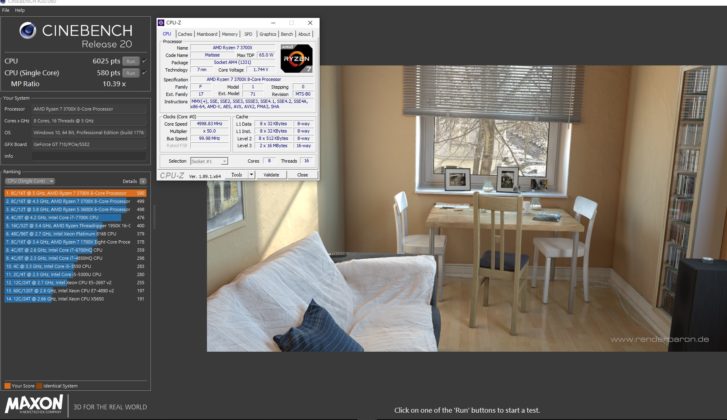Viewport: 727px width, 420px height.
Task: Click the 6025 pts CPU score
Action: tap(106, 61)
